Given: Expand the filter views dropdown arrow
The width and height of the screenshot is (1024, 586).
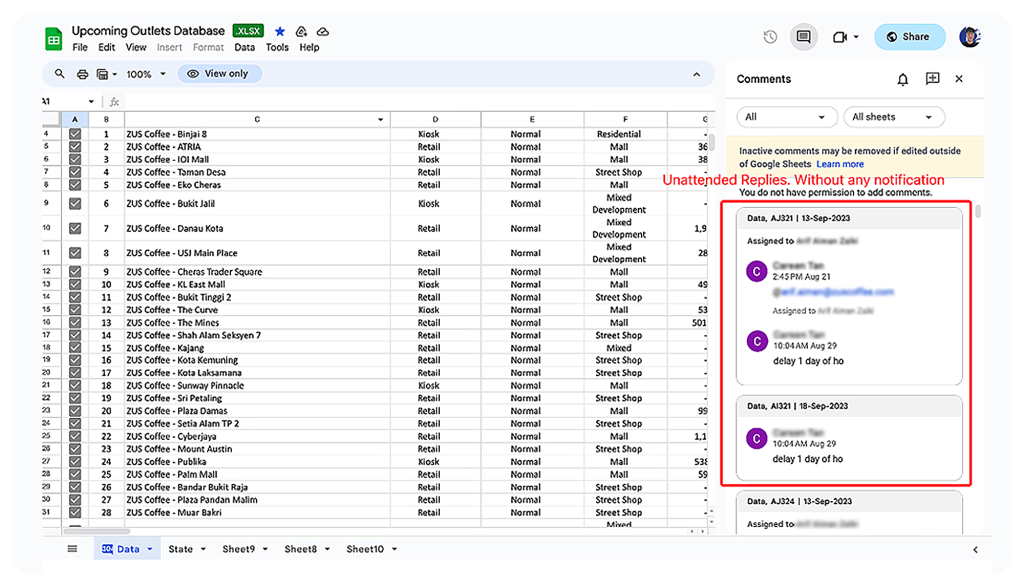Looking at the screenshot, I should (x=114, y=74).
